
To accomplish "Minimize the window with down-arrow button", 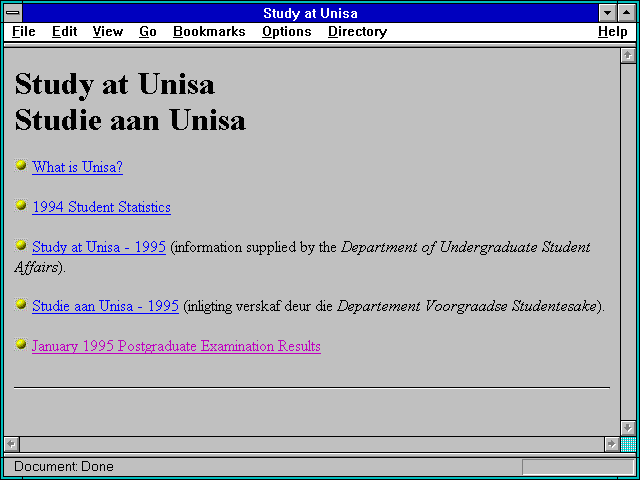I will click(x=607, y=13).
